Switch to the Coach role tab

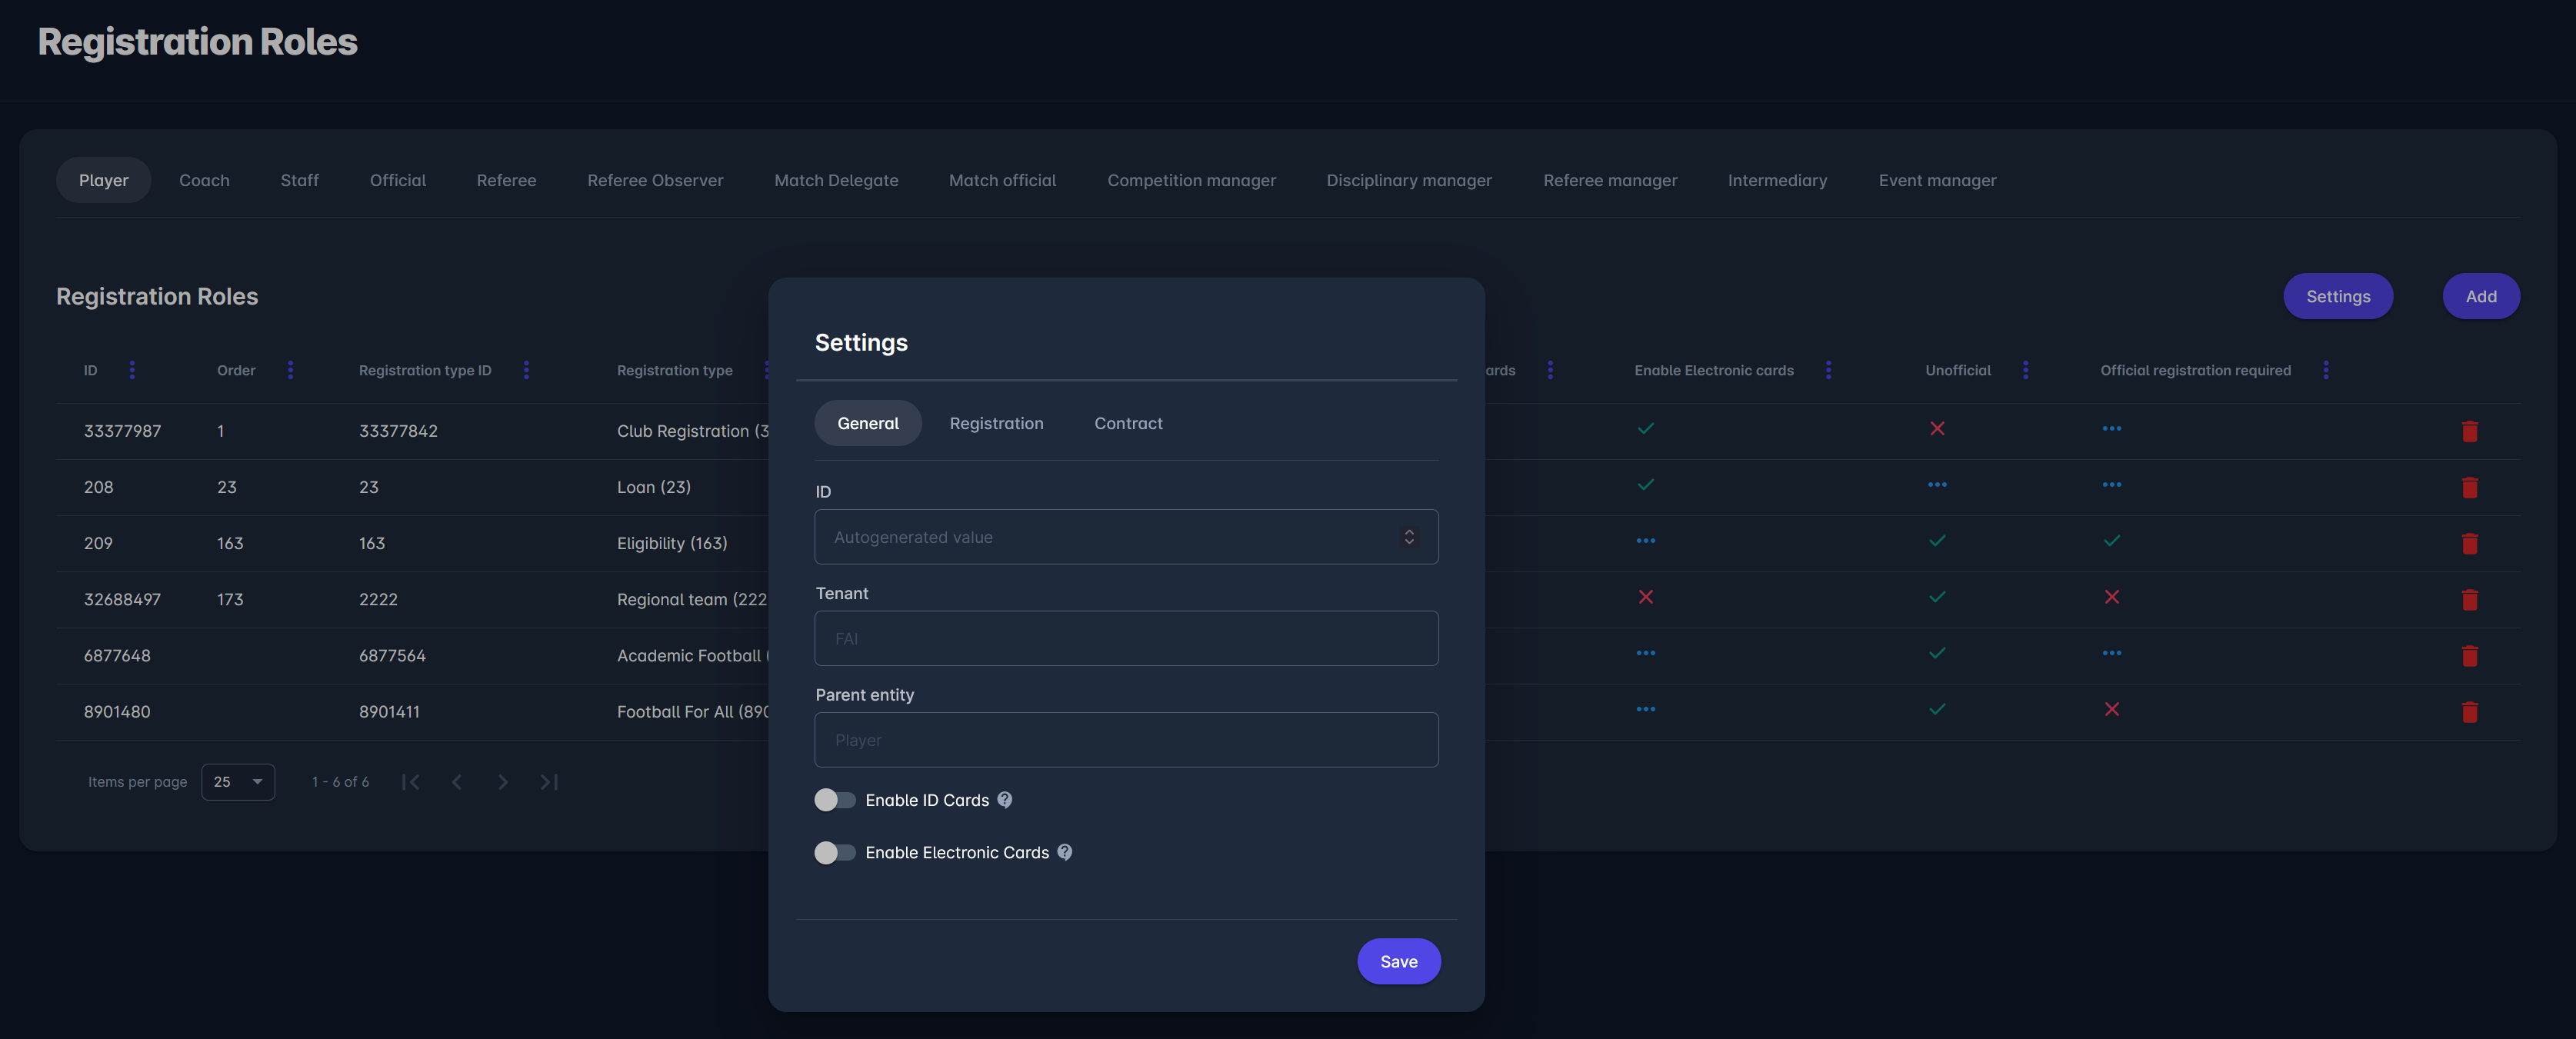pyautogui.click(x=204, y=180)
